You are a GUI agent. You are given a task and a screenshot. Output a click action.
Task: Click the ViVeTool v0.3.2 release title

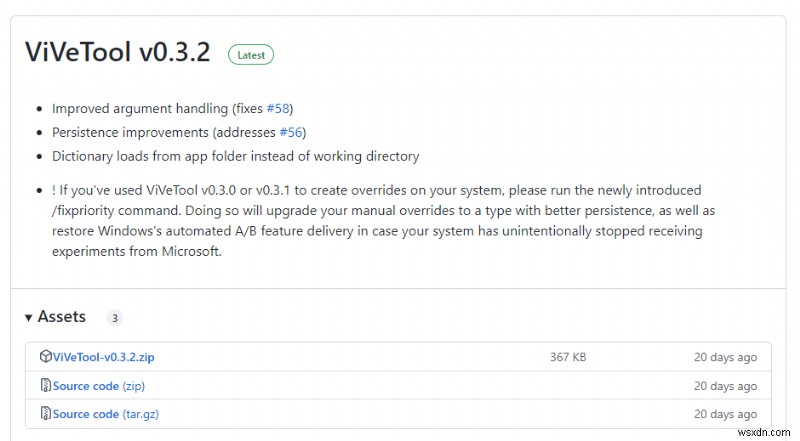118,52
